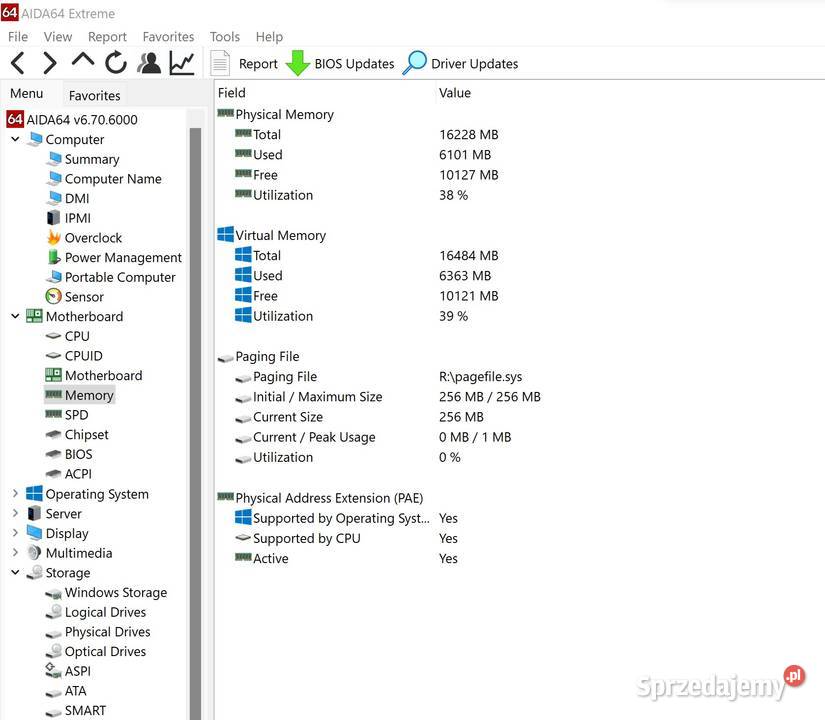
Task: Click the Value column header
Action: [455, 93]
